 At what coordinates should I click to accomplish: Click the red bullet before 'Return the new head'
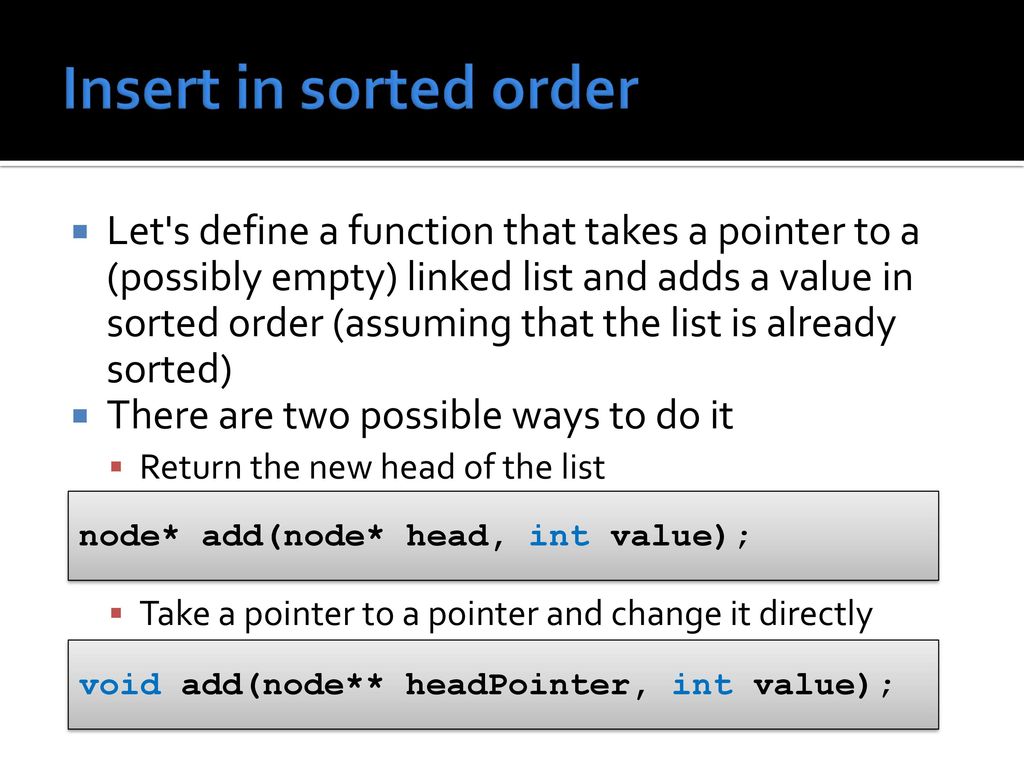pyautogui.click(x=116, y=466)
